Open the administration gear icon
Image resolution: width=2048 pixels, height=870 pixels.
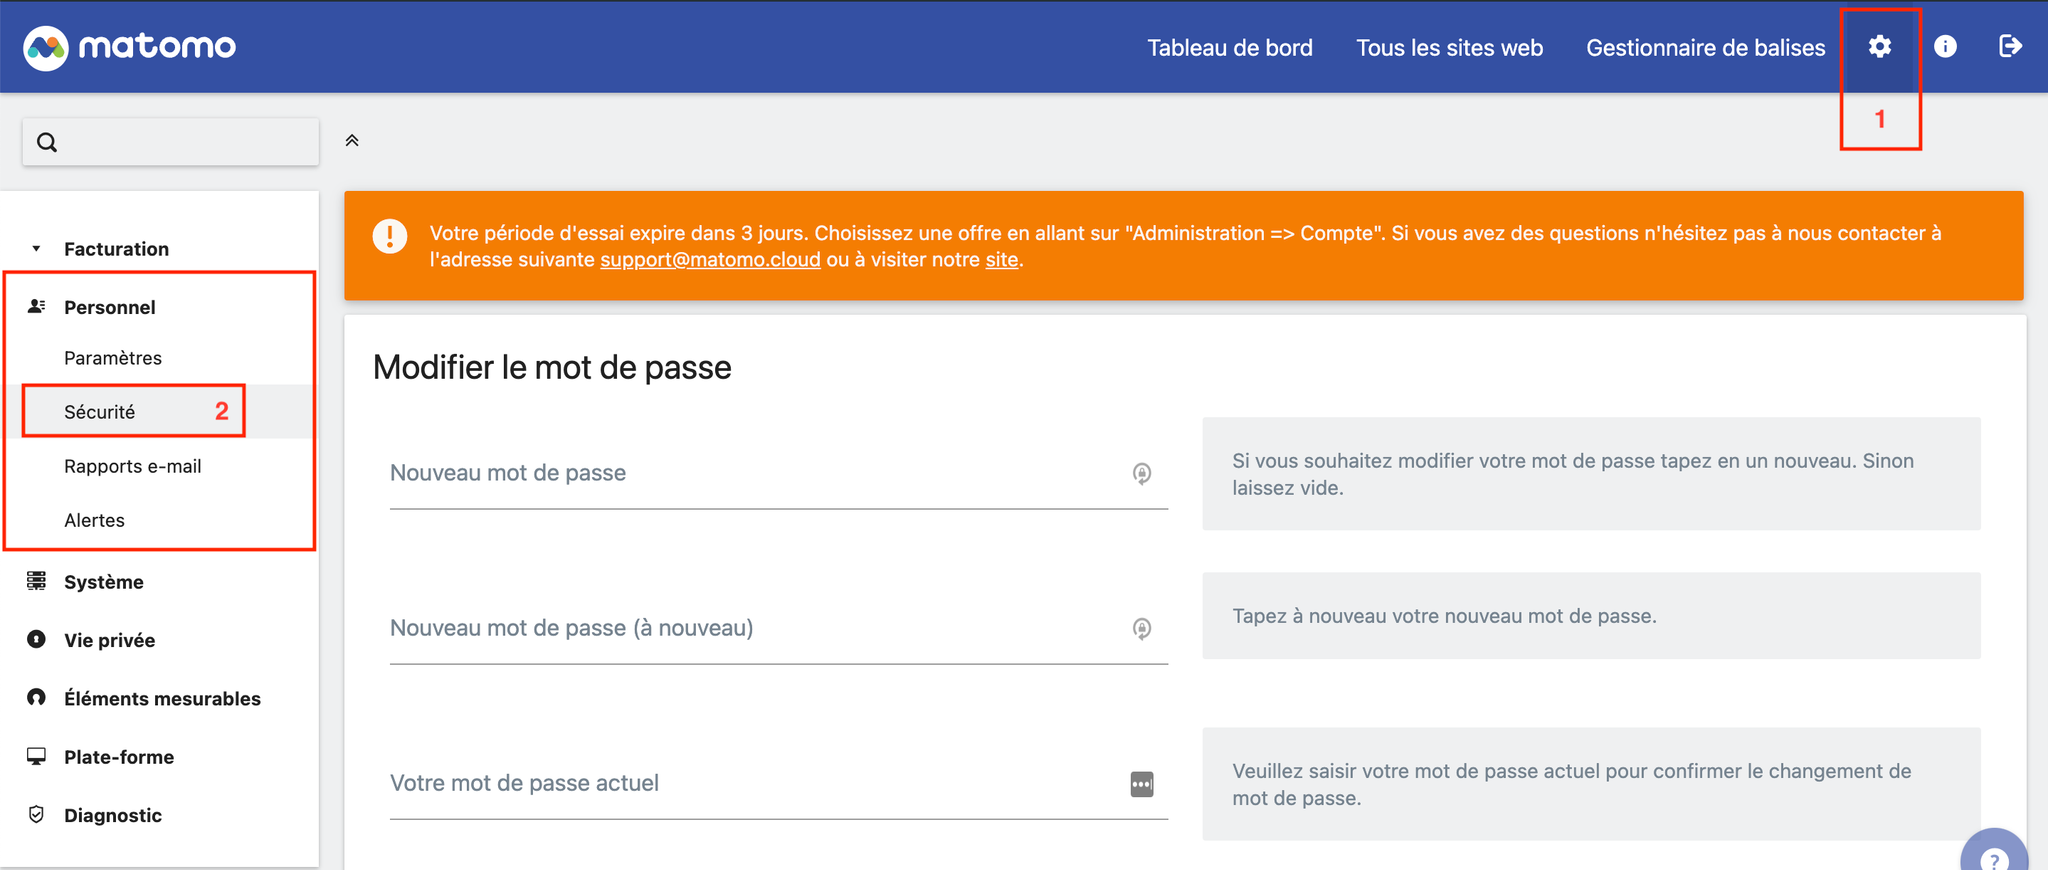(1879, 46)
